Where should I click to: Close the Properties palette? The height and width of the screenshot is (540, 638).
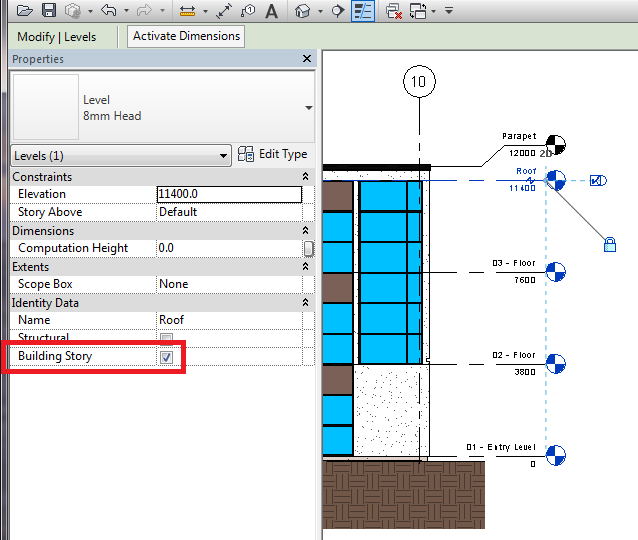307,59
